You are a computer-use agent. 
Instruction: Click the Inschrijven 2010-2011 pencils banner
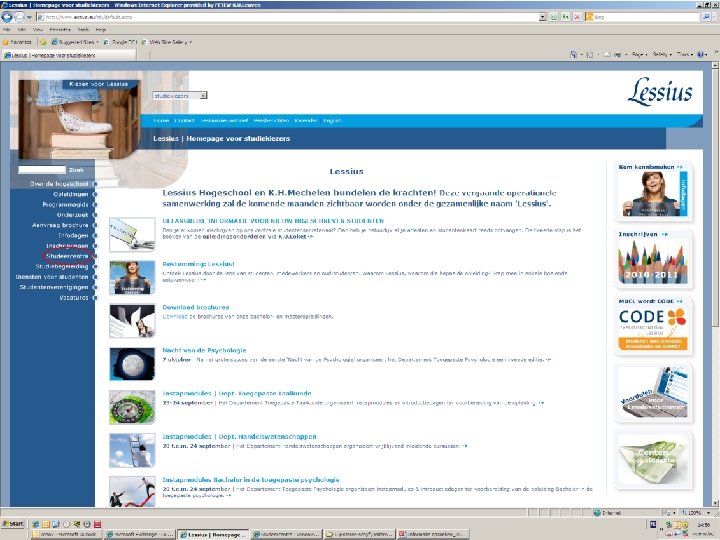tap(652, 259)
